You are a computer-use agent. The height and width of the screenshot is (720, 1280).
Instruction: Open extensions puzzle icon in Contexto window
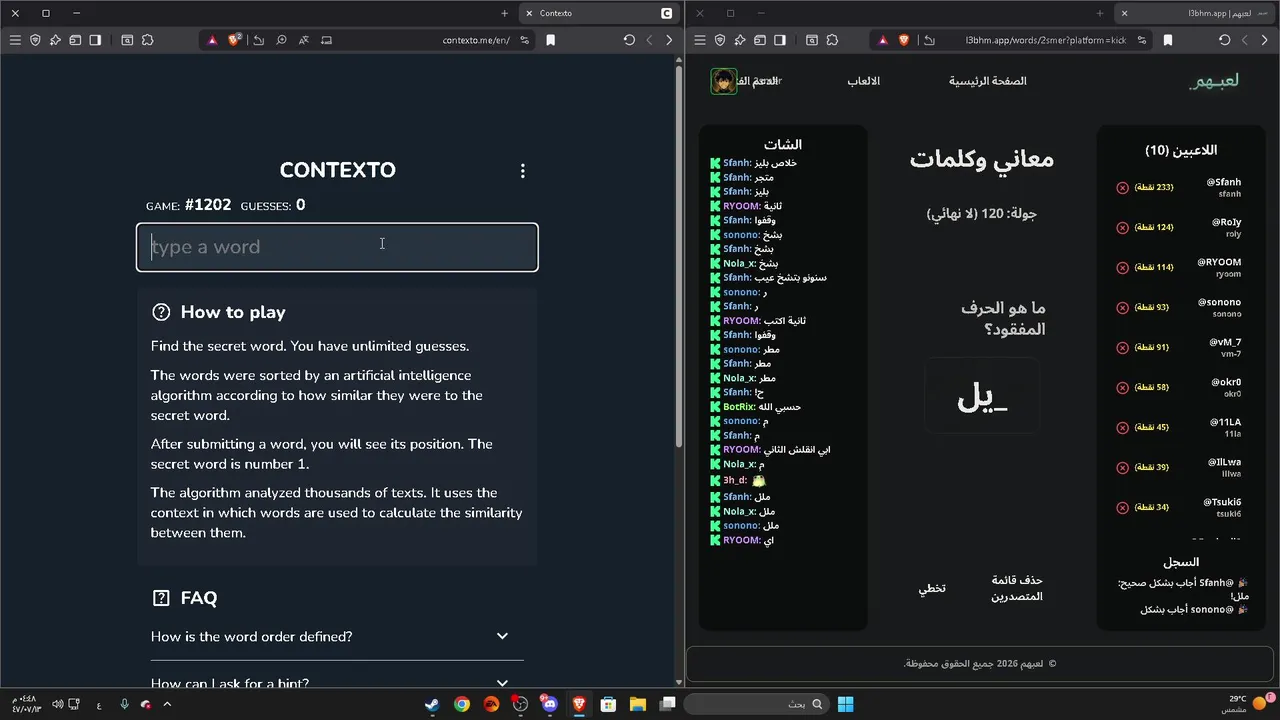(147, 40)
